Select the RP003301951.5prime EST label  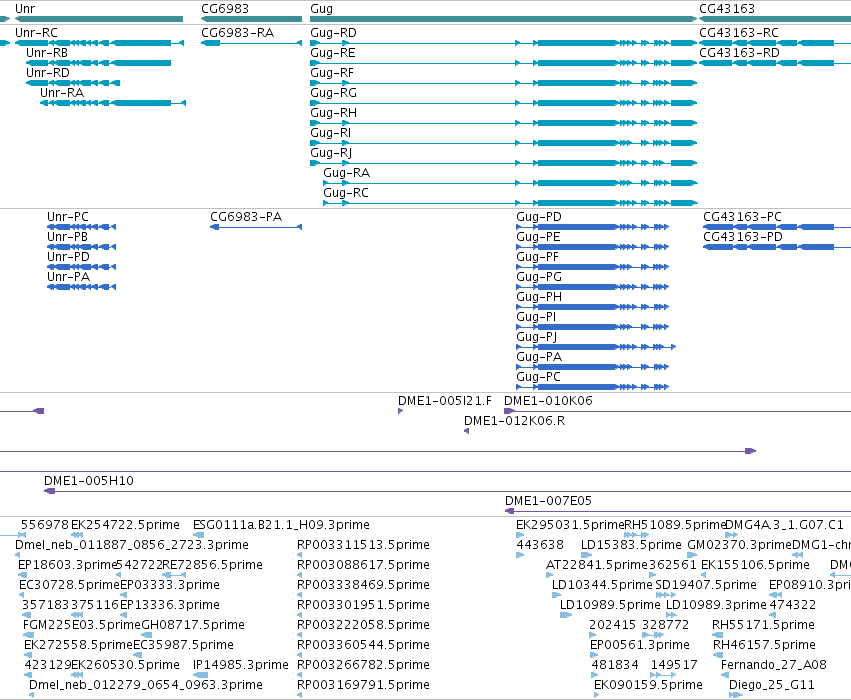tap(363, 606)
